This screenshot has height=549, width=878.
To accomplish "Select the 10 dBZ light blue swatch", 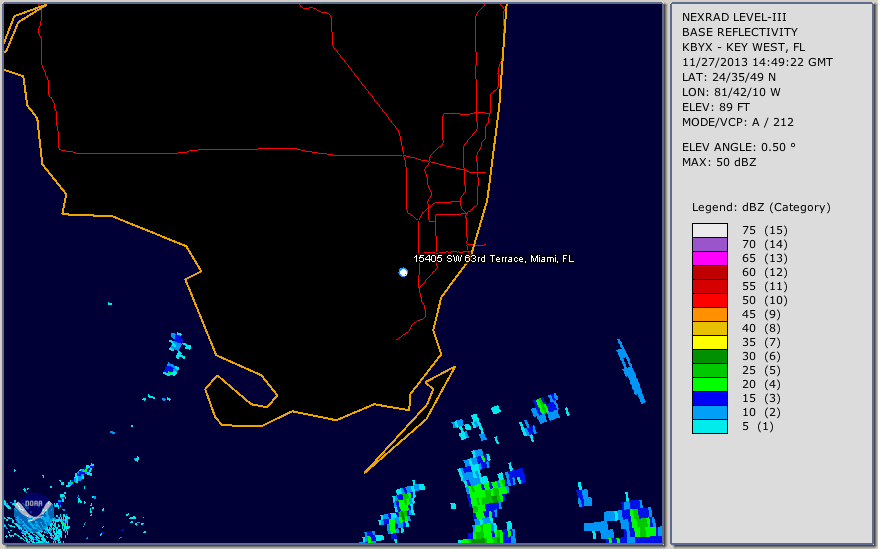I will [x=709, y=412].
